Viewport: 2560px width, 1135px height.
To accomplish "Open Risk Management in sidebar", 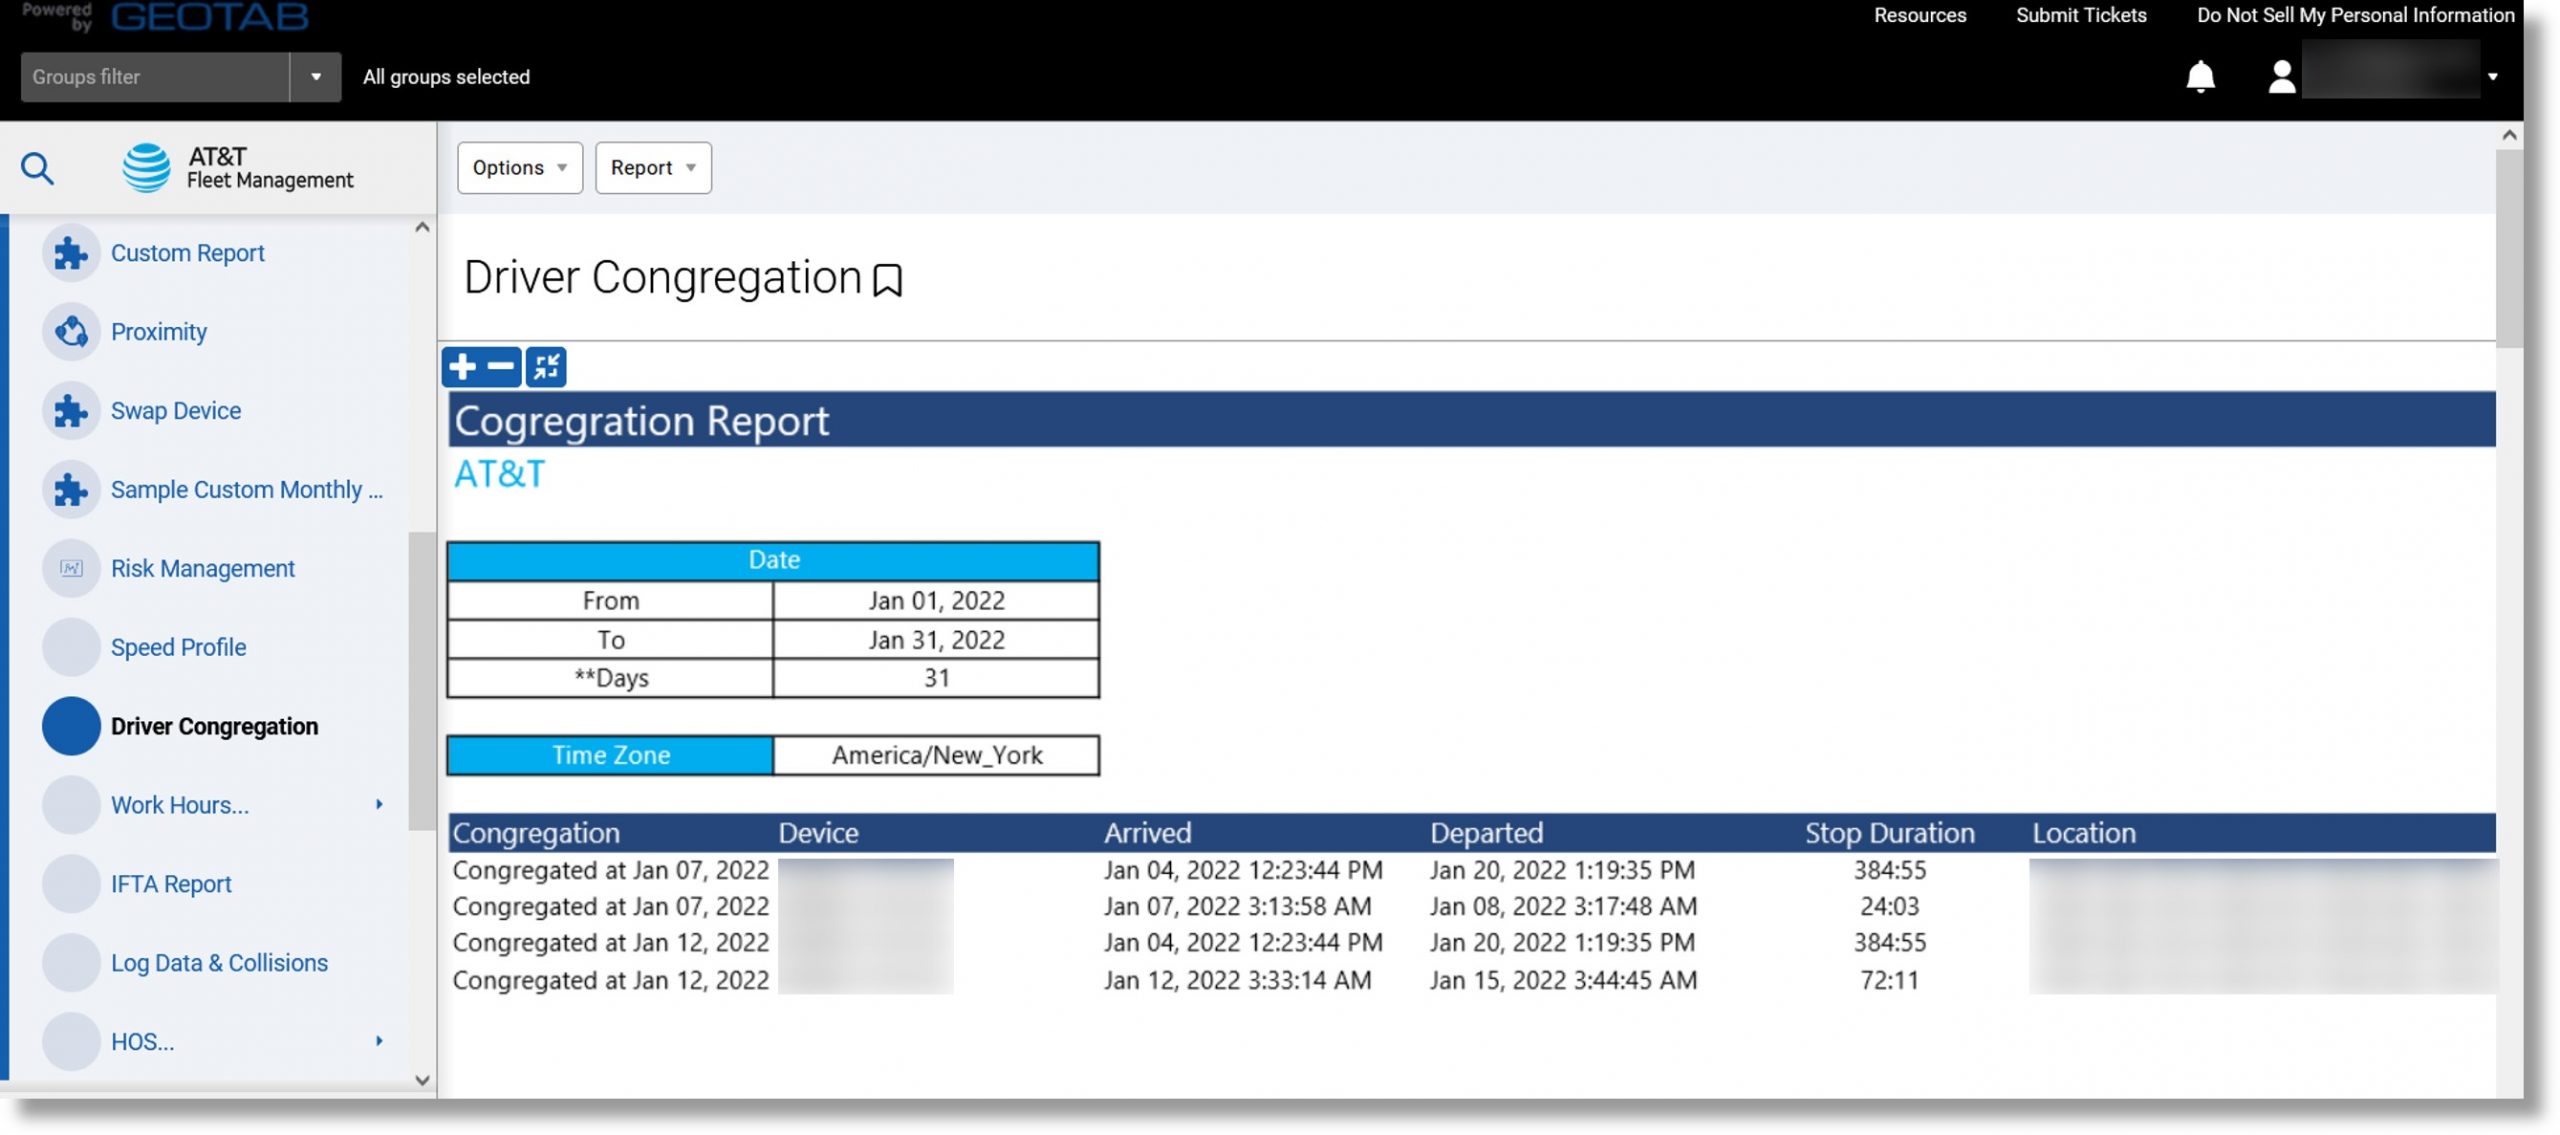I will (x=203, y=569).
